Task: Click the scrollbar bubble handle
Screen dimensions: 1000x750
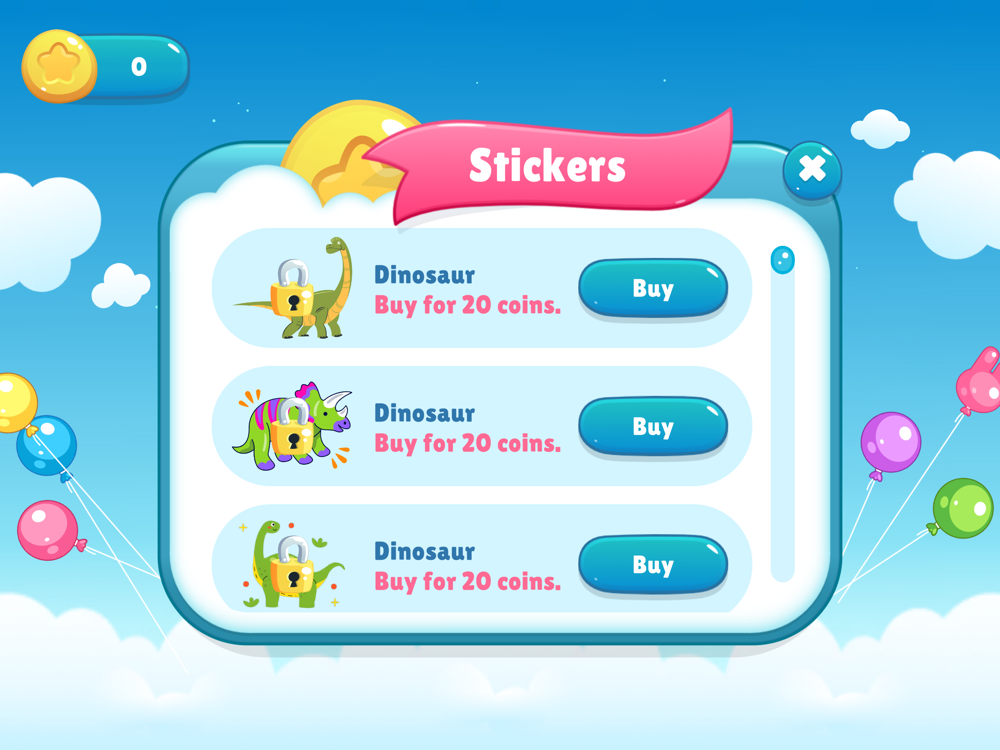Action: coord(783,260)
